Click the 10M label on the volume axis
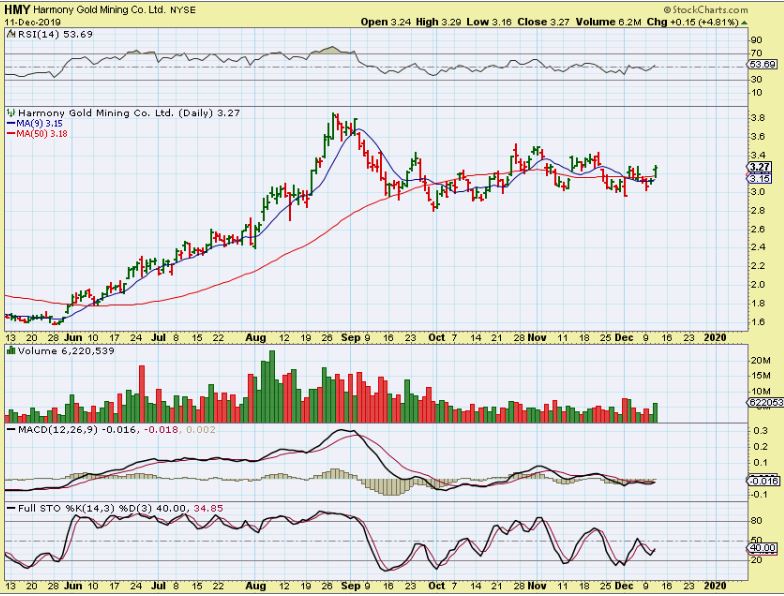The width and height of the screenshot is (784, 596). tap(760, 392)
